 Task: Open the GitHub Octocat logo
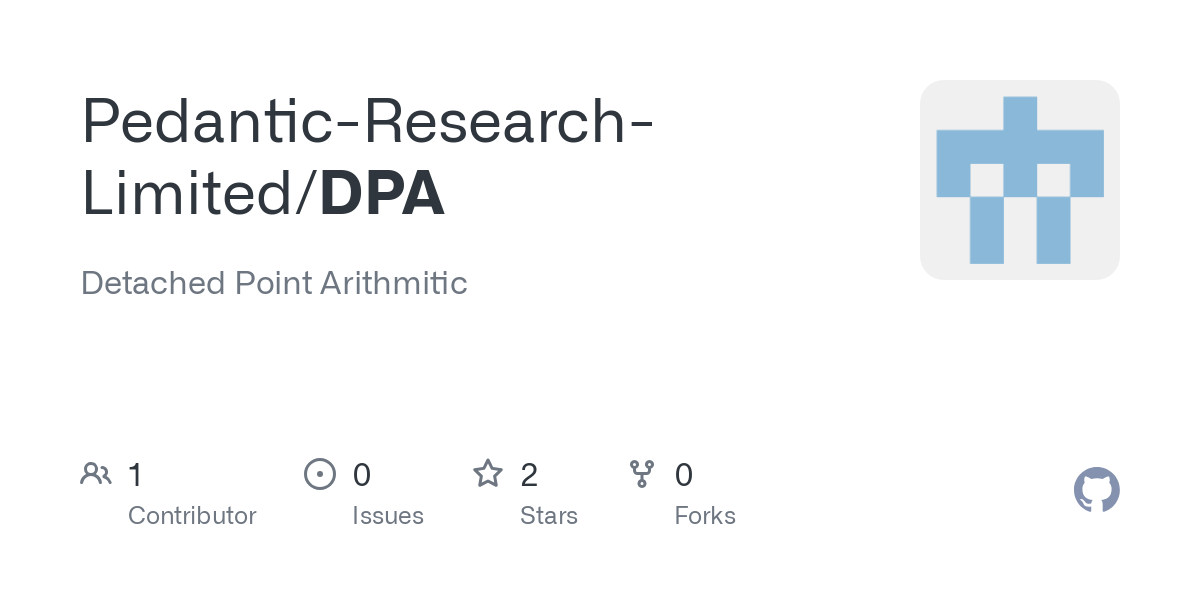pos(1097,490)
